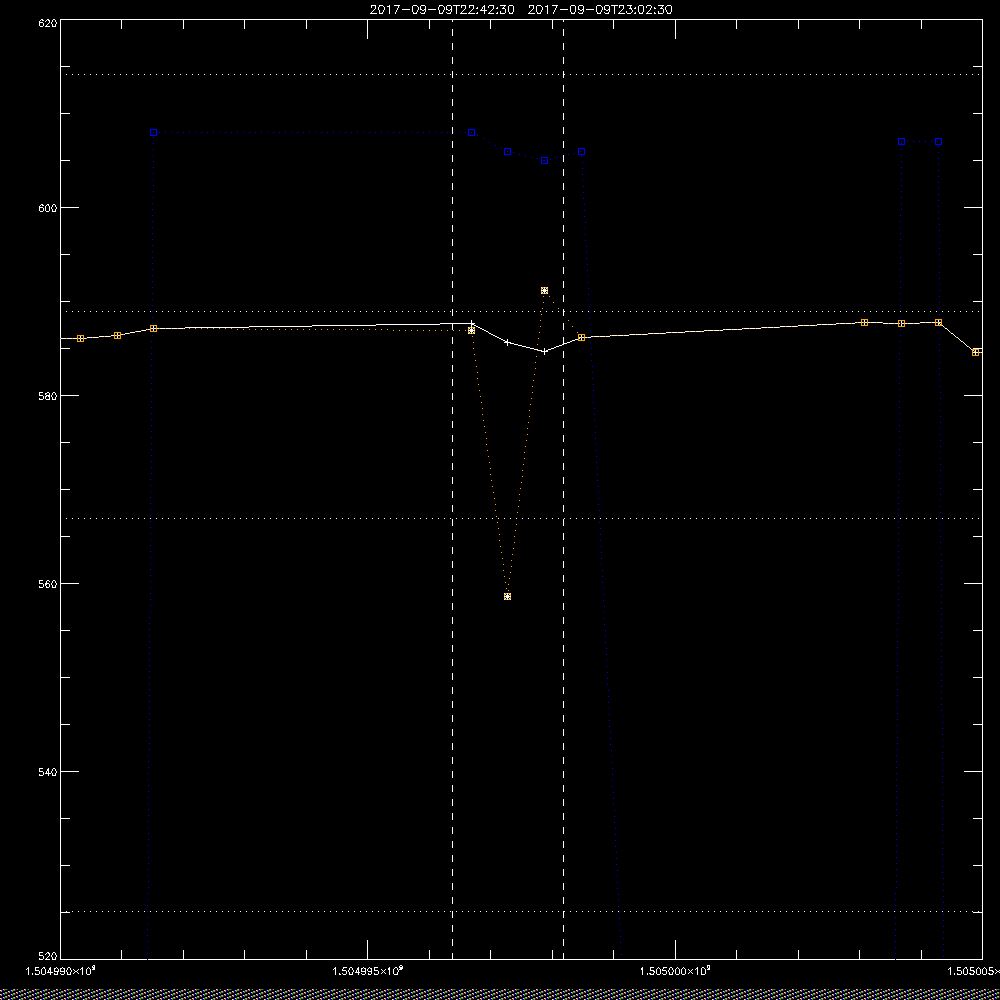
Task: Select the rightmost orange data marker near 584
Action: (x=976, y=352)
